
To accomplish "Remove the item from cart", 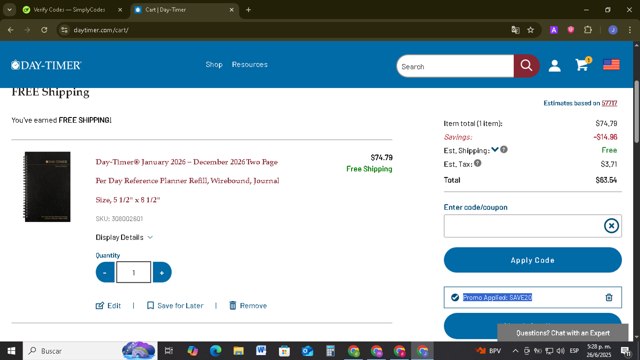I will tap(248, 306).
